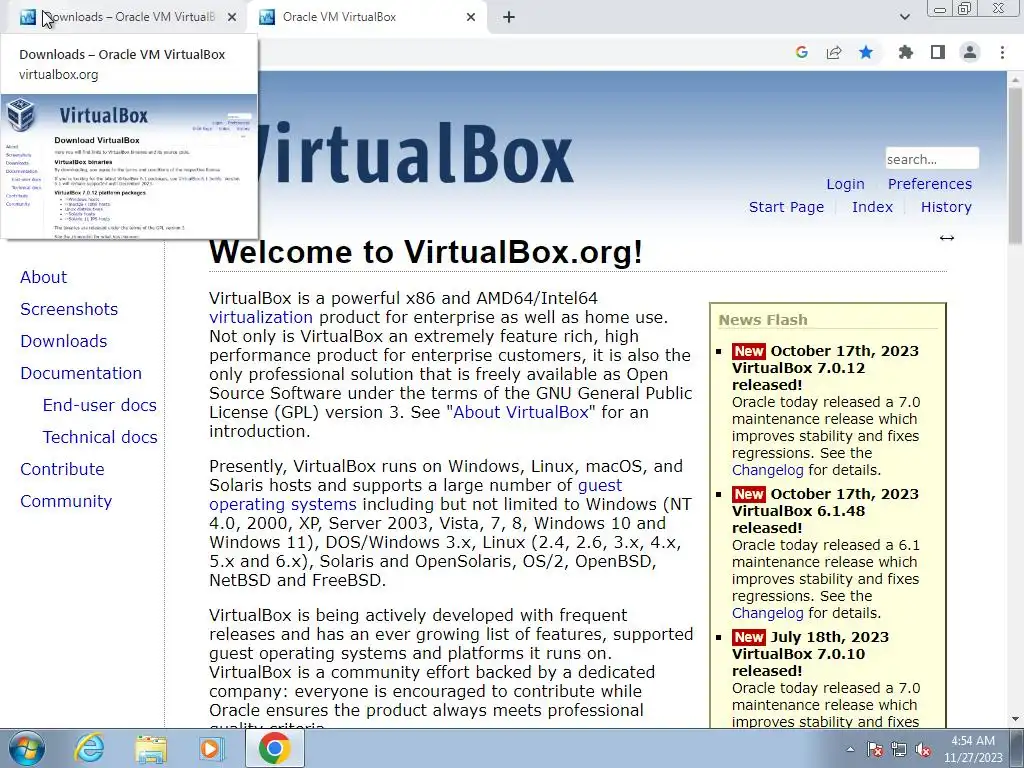
Task: Close the Downloads – Oracle VM VirtualBox tab
Action: [x=232, y=18]
